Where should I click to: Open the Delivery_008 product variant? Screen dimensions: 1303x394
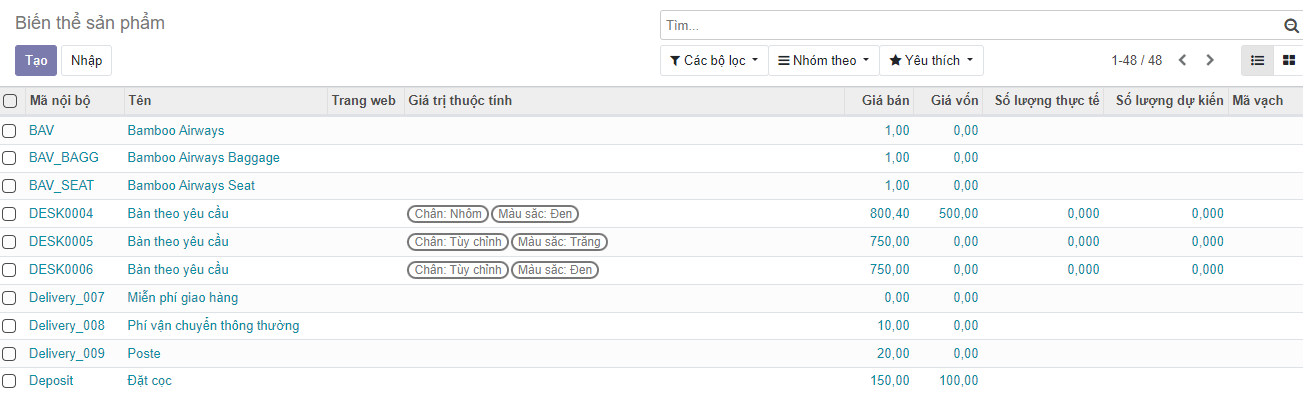(67, 326)
